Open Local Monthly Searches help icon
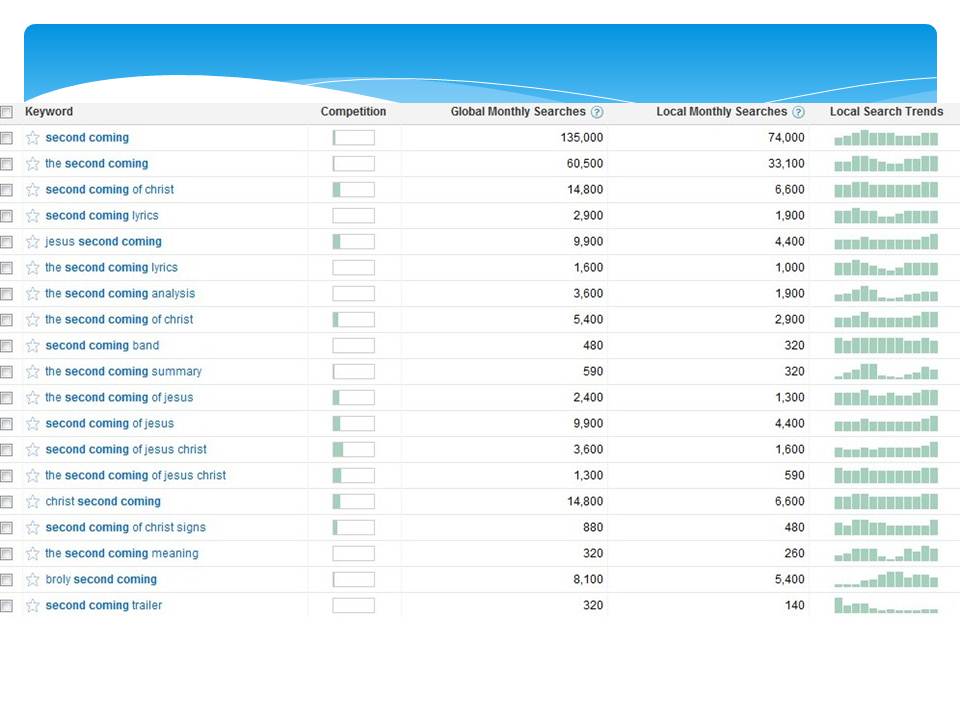 [798, 112]
